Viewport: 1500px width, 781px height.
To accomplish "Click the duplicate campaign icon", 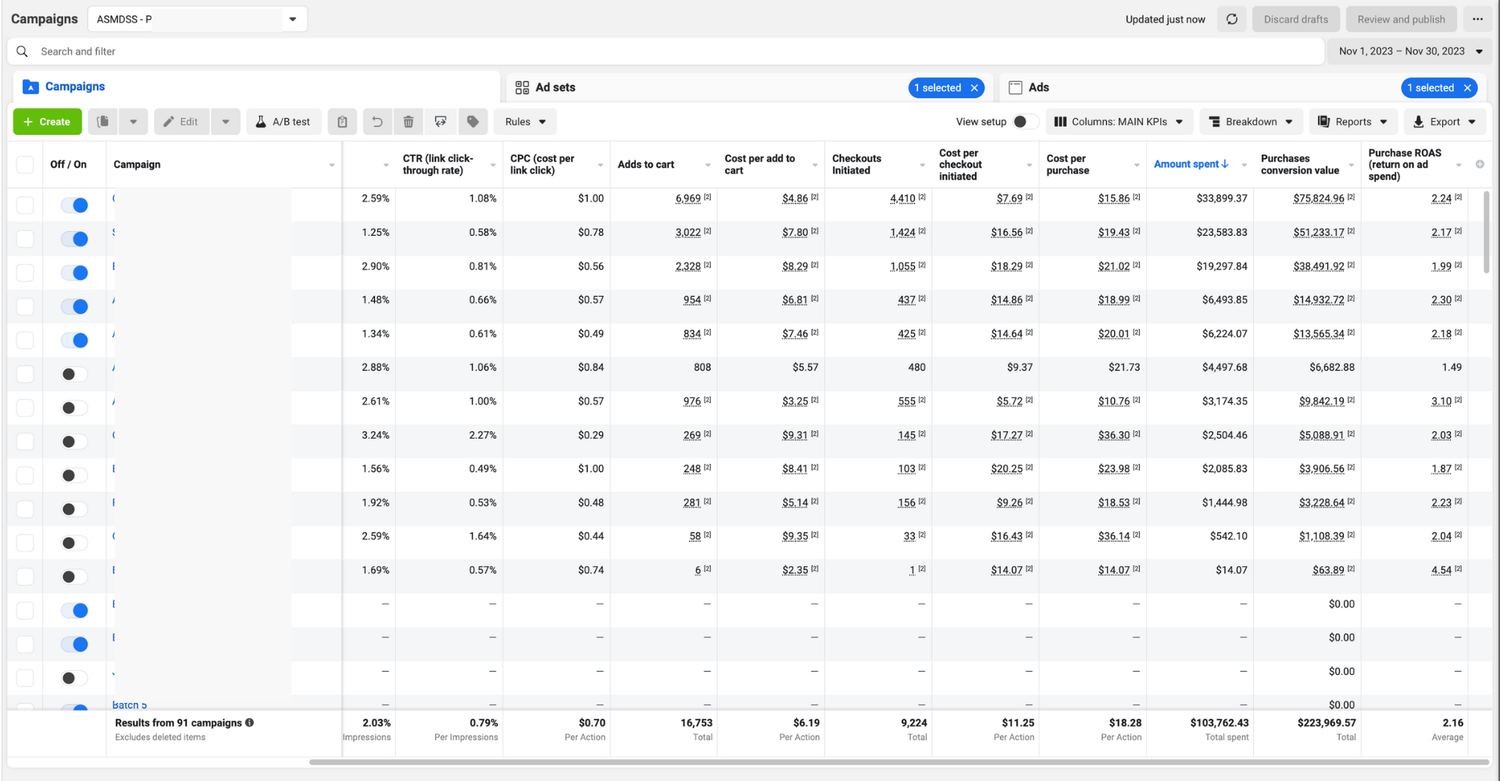I will 103,122.
